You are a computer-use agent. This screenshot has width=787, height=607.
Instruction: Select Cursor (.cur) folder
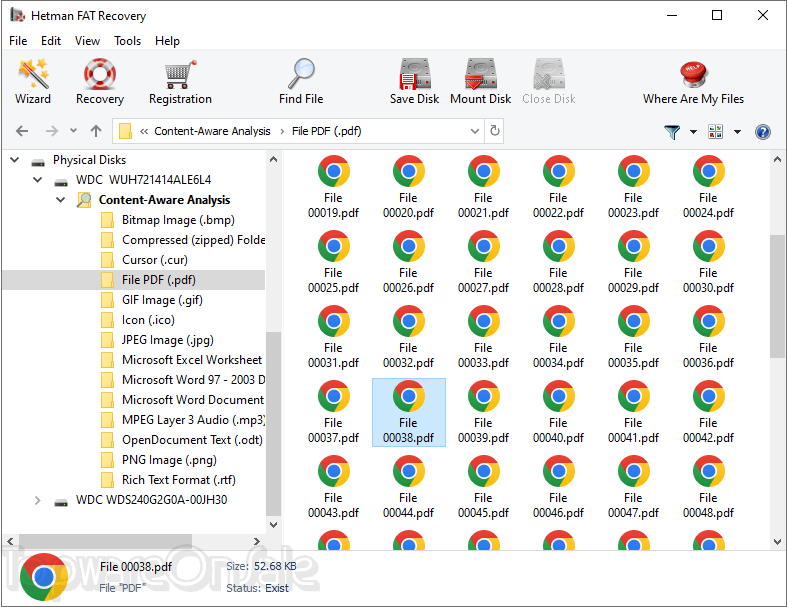click(x=155, y=260)
